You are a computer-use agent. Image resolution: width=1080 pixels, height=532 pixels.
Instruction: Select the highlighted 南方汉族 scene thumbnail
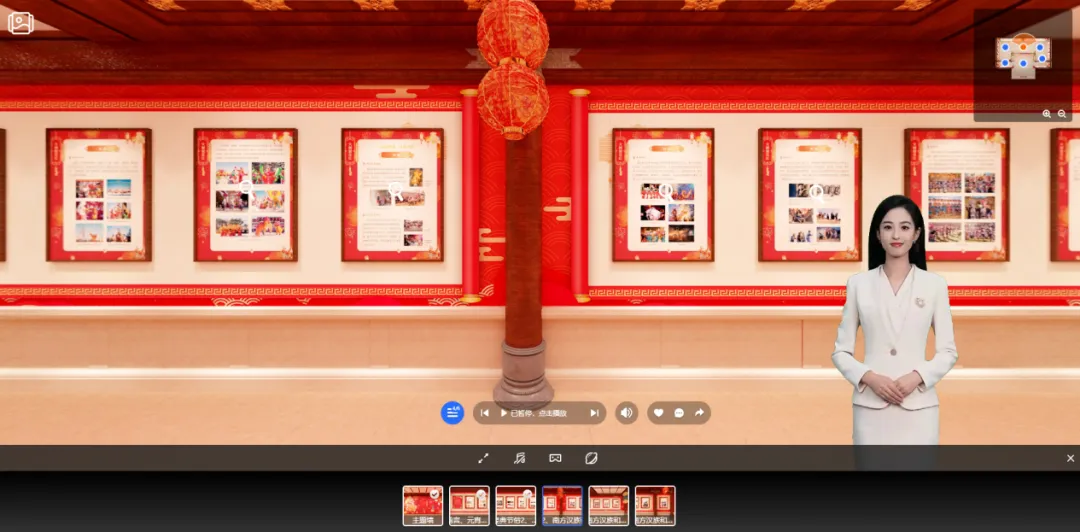tap(562, 506)
